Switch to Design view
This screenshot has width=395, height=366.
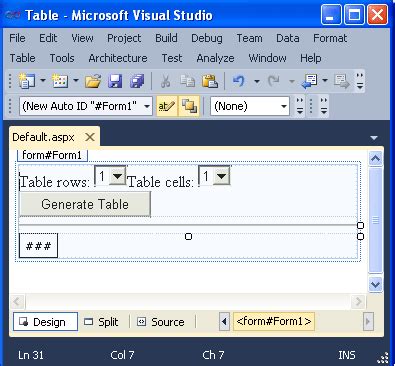pos(45,322)
